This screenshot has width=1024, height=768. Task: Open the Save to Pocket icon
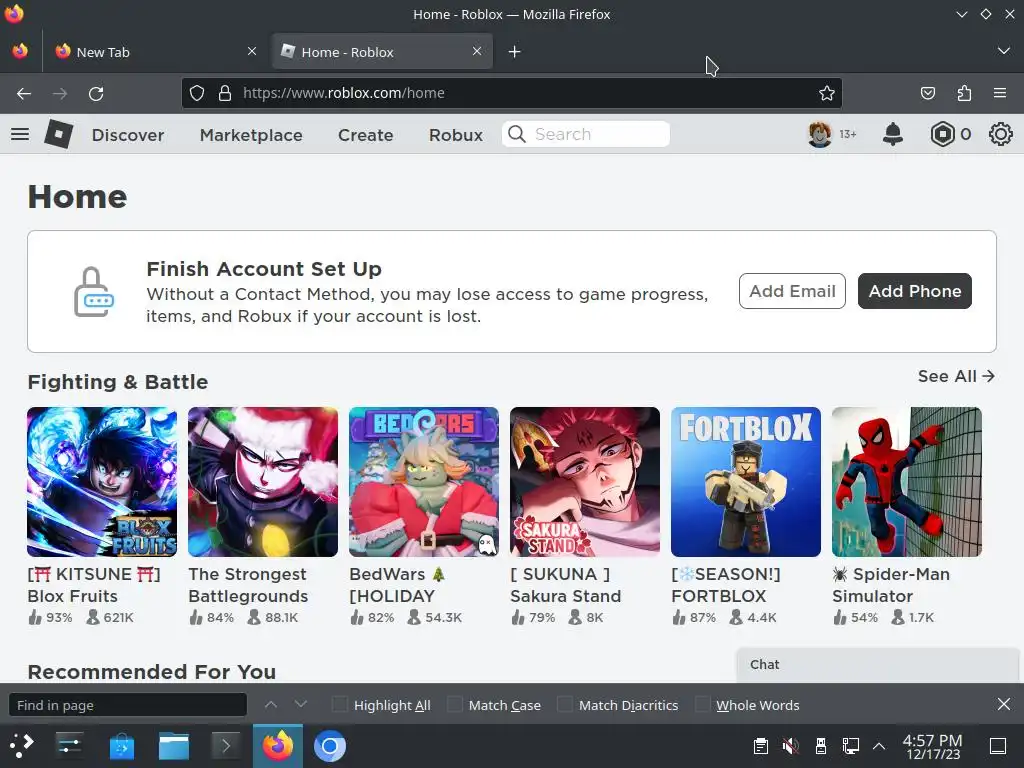click(927, 93)
